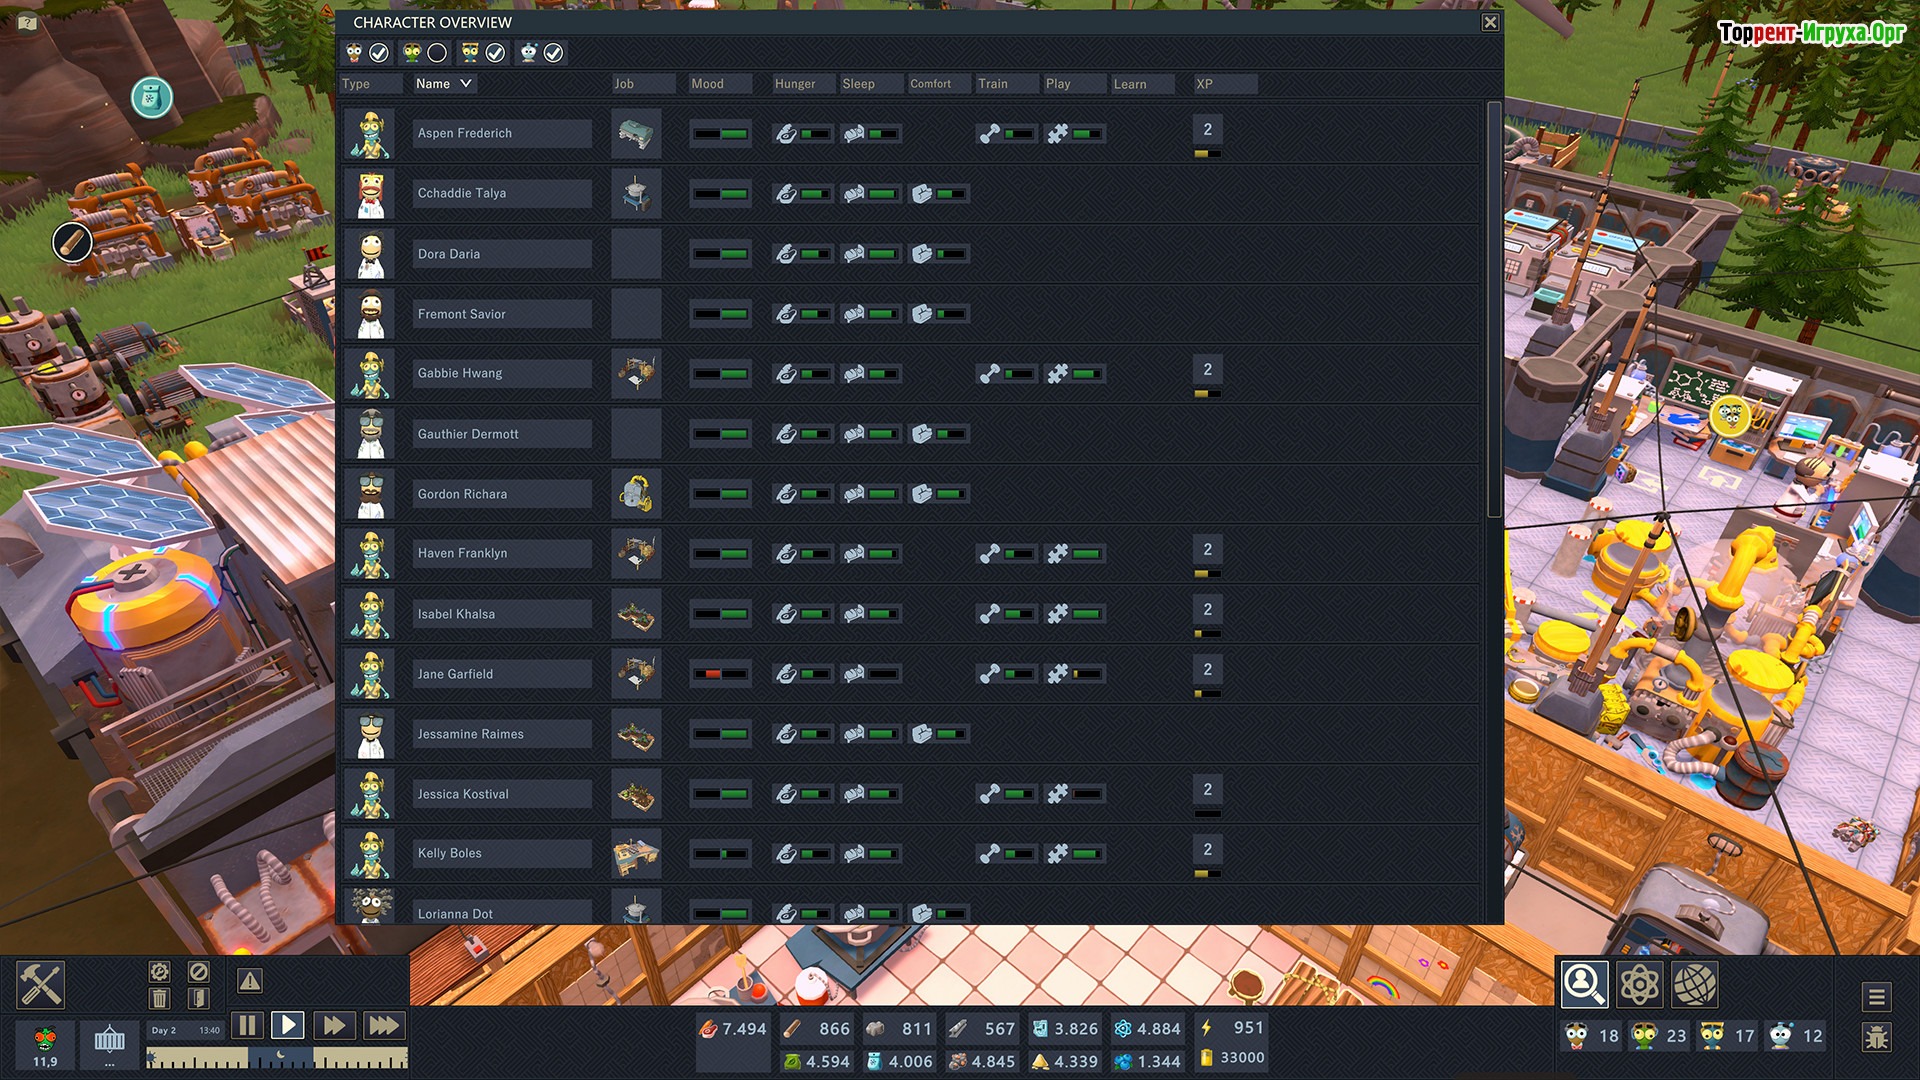1920x1080 pixels.
Task: Open the build tools hammer-and-screwdriver menu
Action: 41,985
